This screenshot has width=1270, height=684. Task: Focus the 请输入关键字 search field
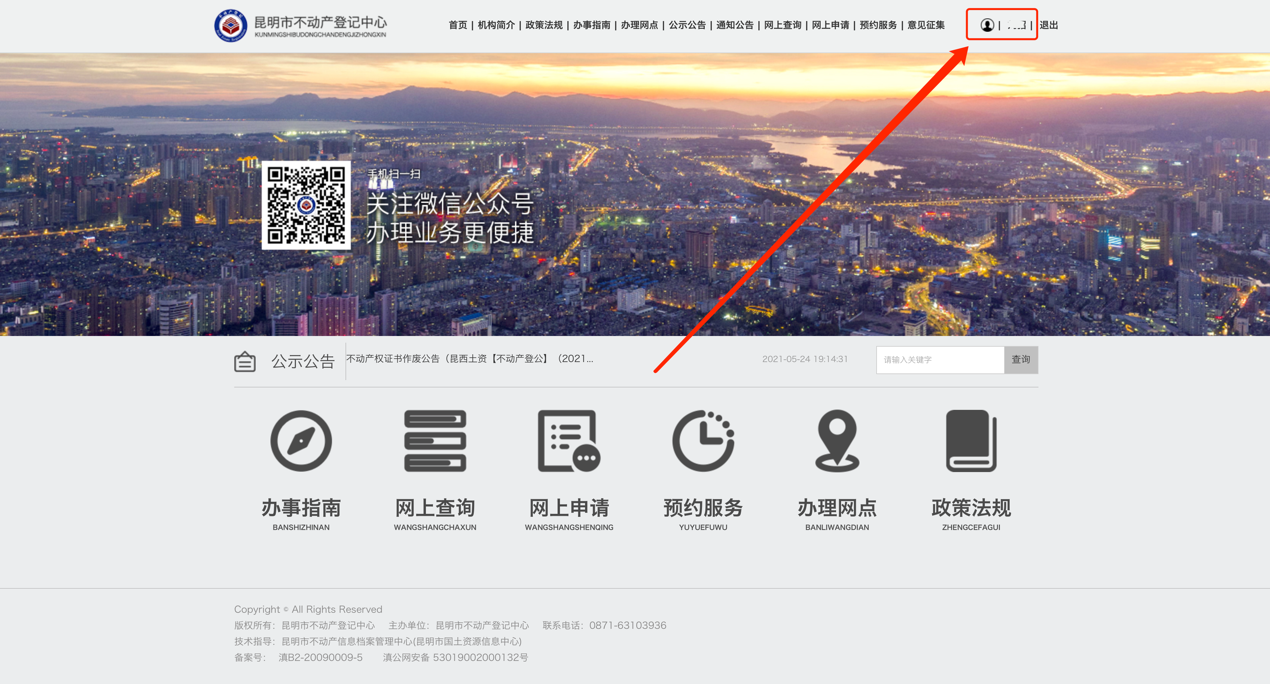(940, 360)
